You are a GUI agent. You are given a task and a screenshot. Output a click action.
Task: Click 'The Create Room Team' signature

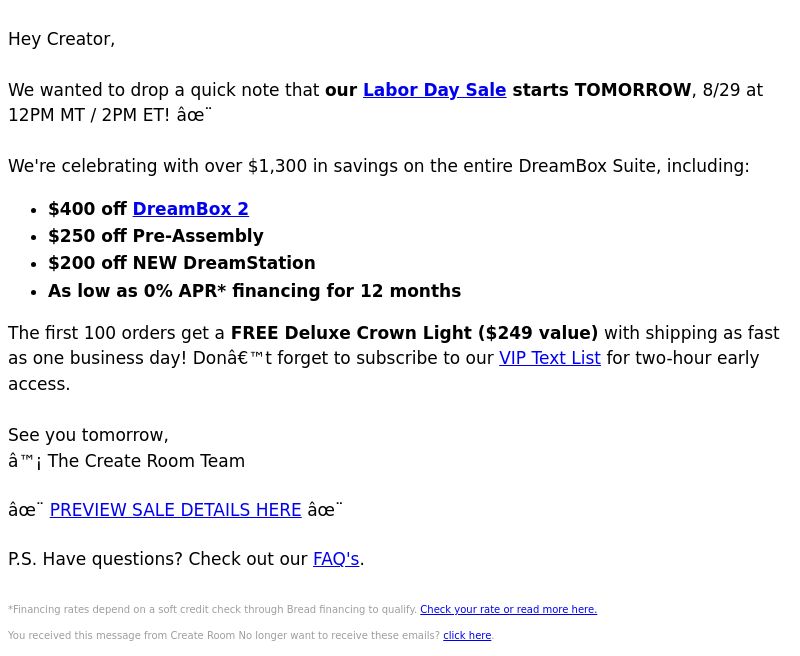[146, 461]
